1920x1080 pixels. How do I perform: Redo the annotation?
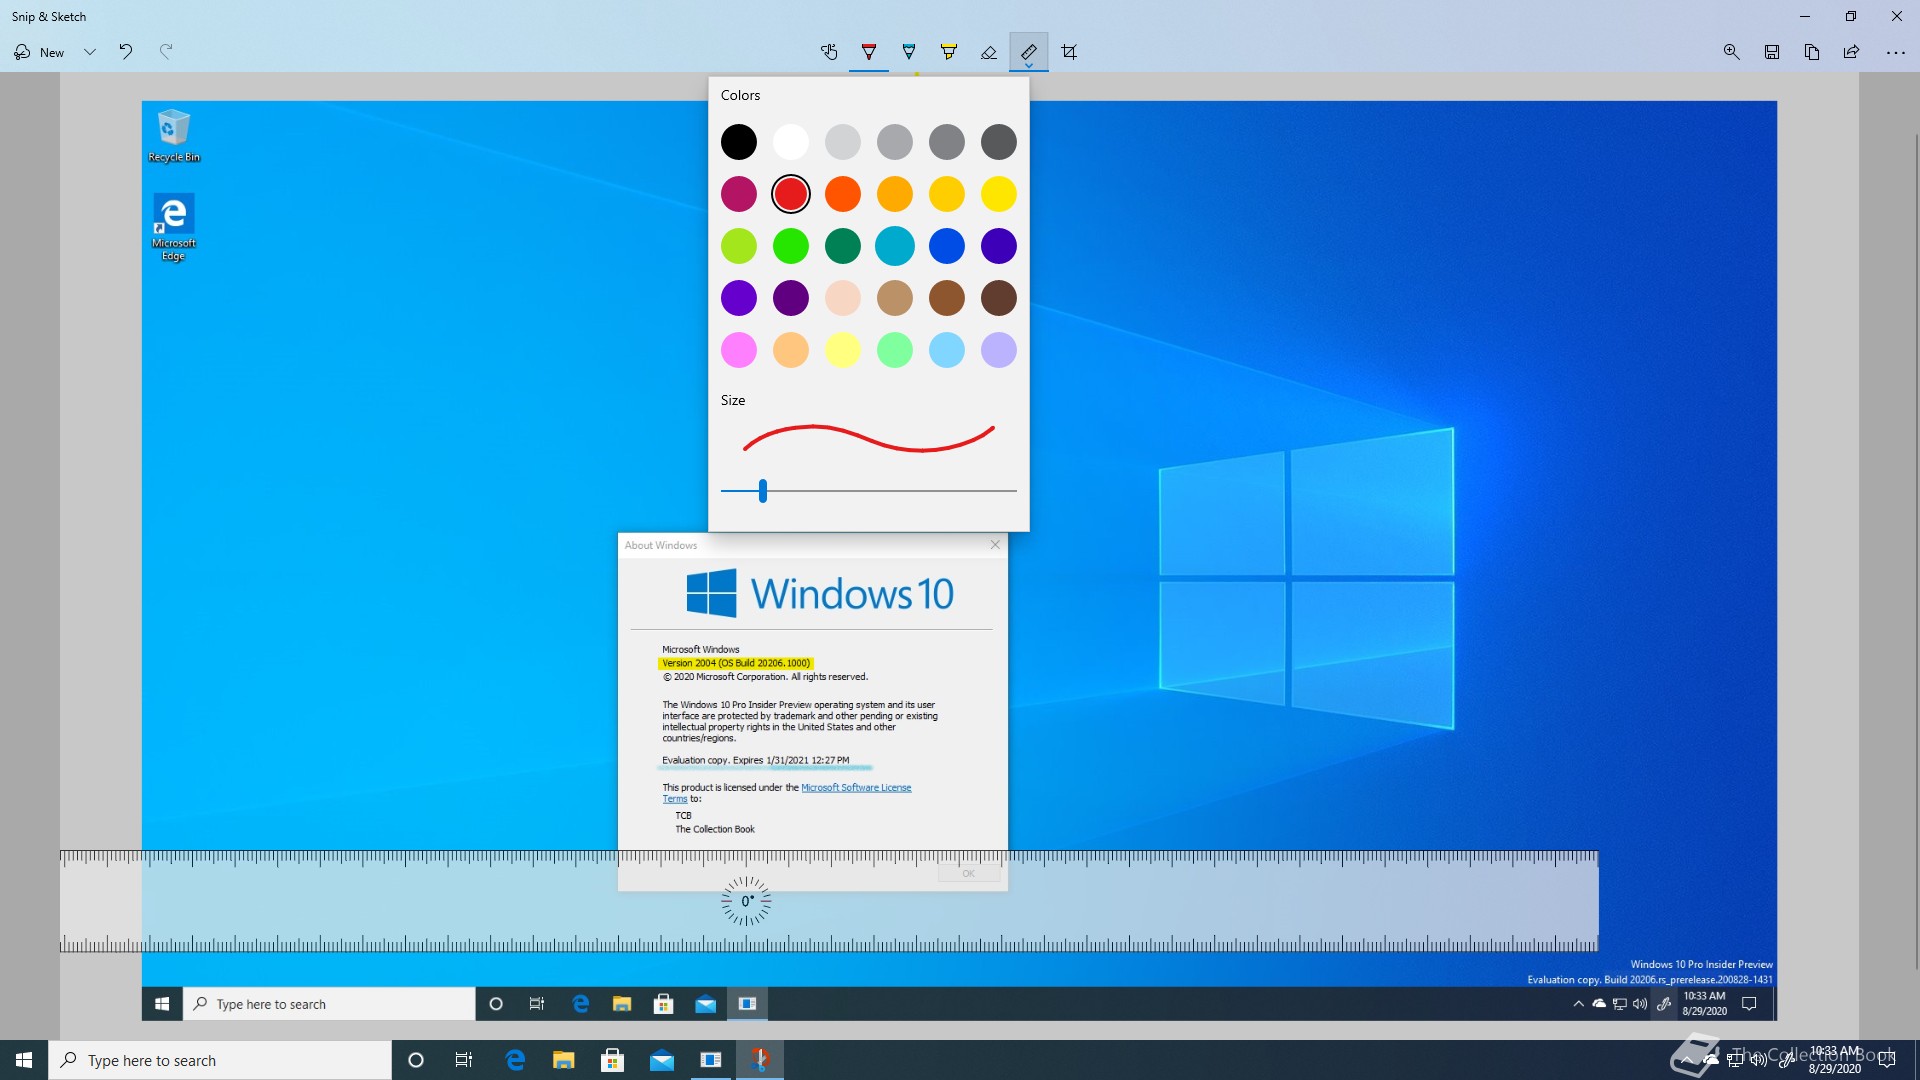[x=166, y=52]
